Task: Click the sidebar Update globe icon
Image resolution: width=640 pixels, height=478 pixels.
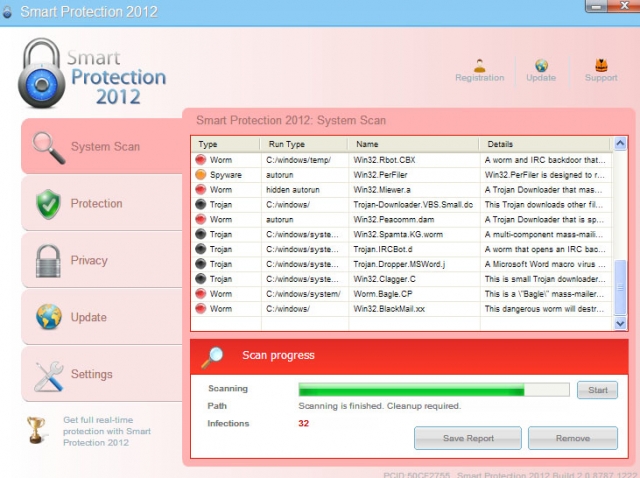Action: [49, 317]
